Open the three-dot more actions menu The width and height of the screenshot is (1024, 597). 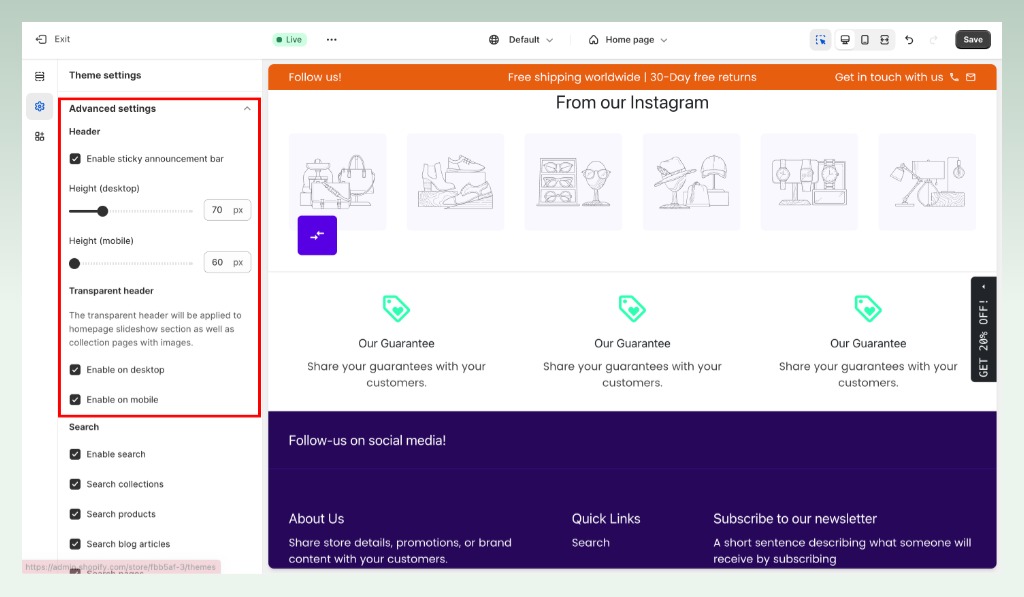tap(332, 40)
